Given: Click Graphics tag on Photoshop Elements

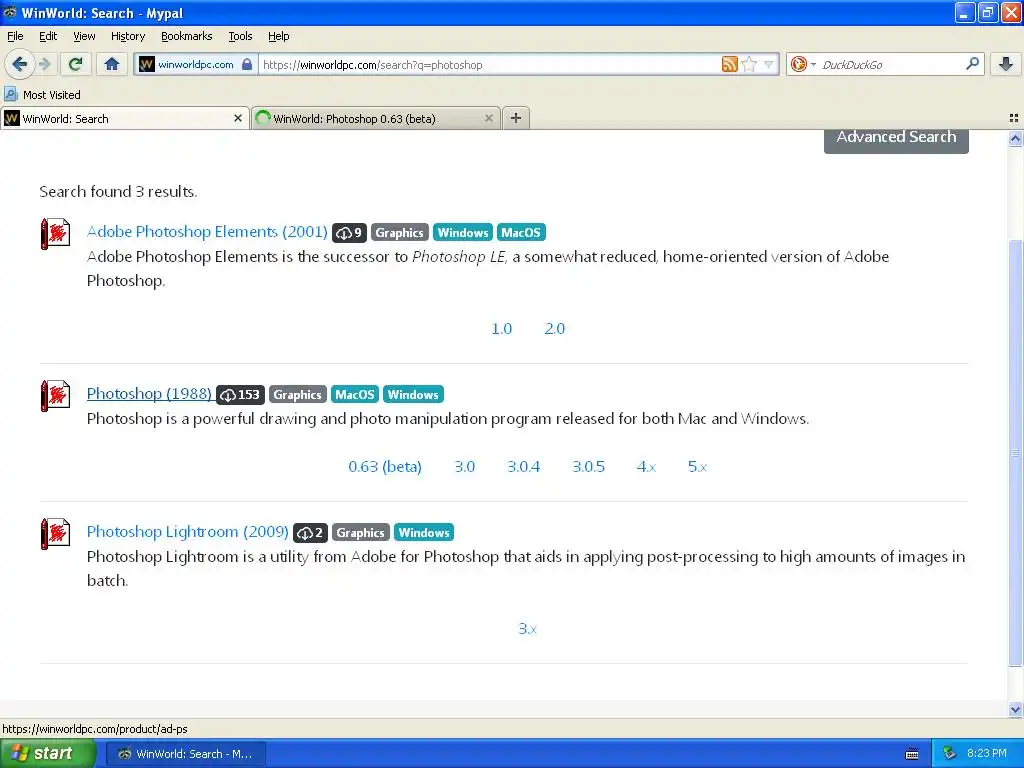Looking at the screenshot, I should (400, 232).
